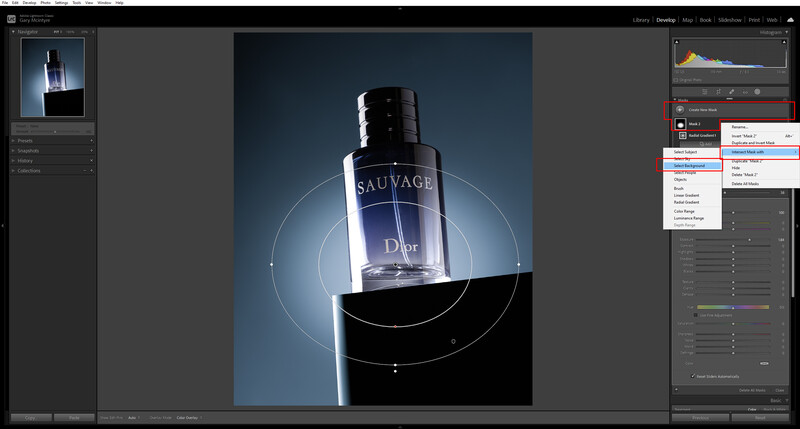800x429 pixels.
Task: Click the Close button in mask panel
Action: pos(780,390)
